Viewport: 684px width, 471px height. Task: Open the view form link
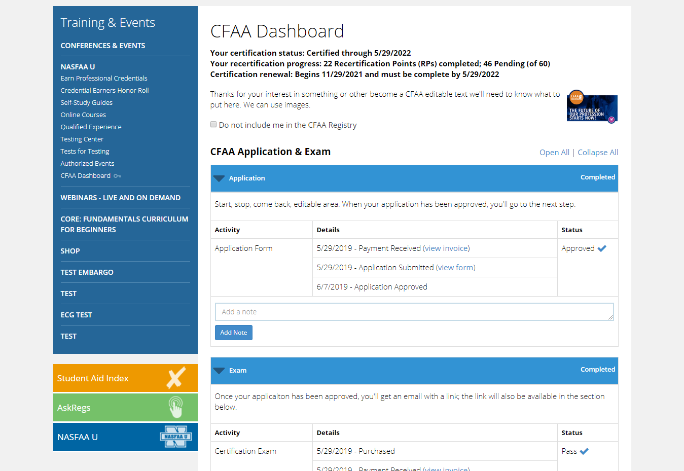[455, 267]
